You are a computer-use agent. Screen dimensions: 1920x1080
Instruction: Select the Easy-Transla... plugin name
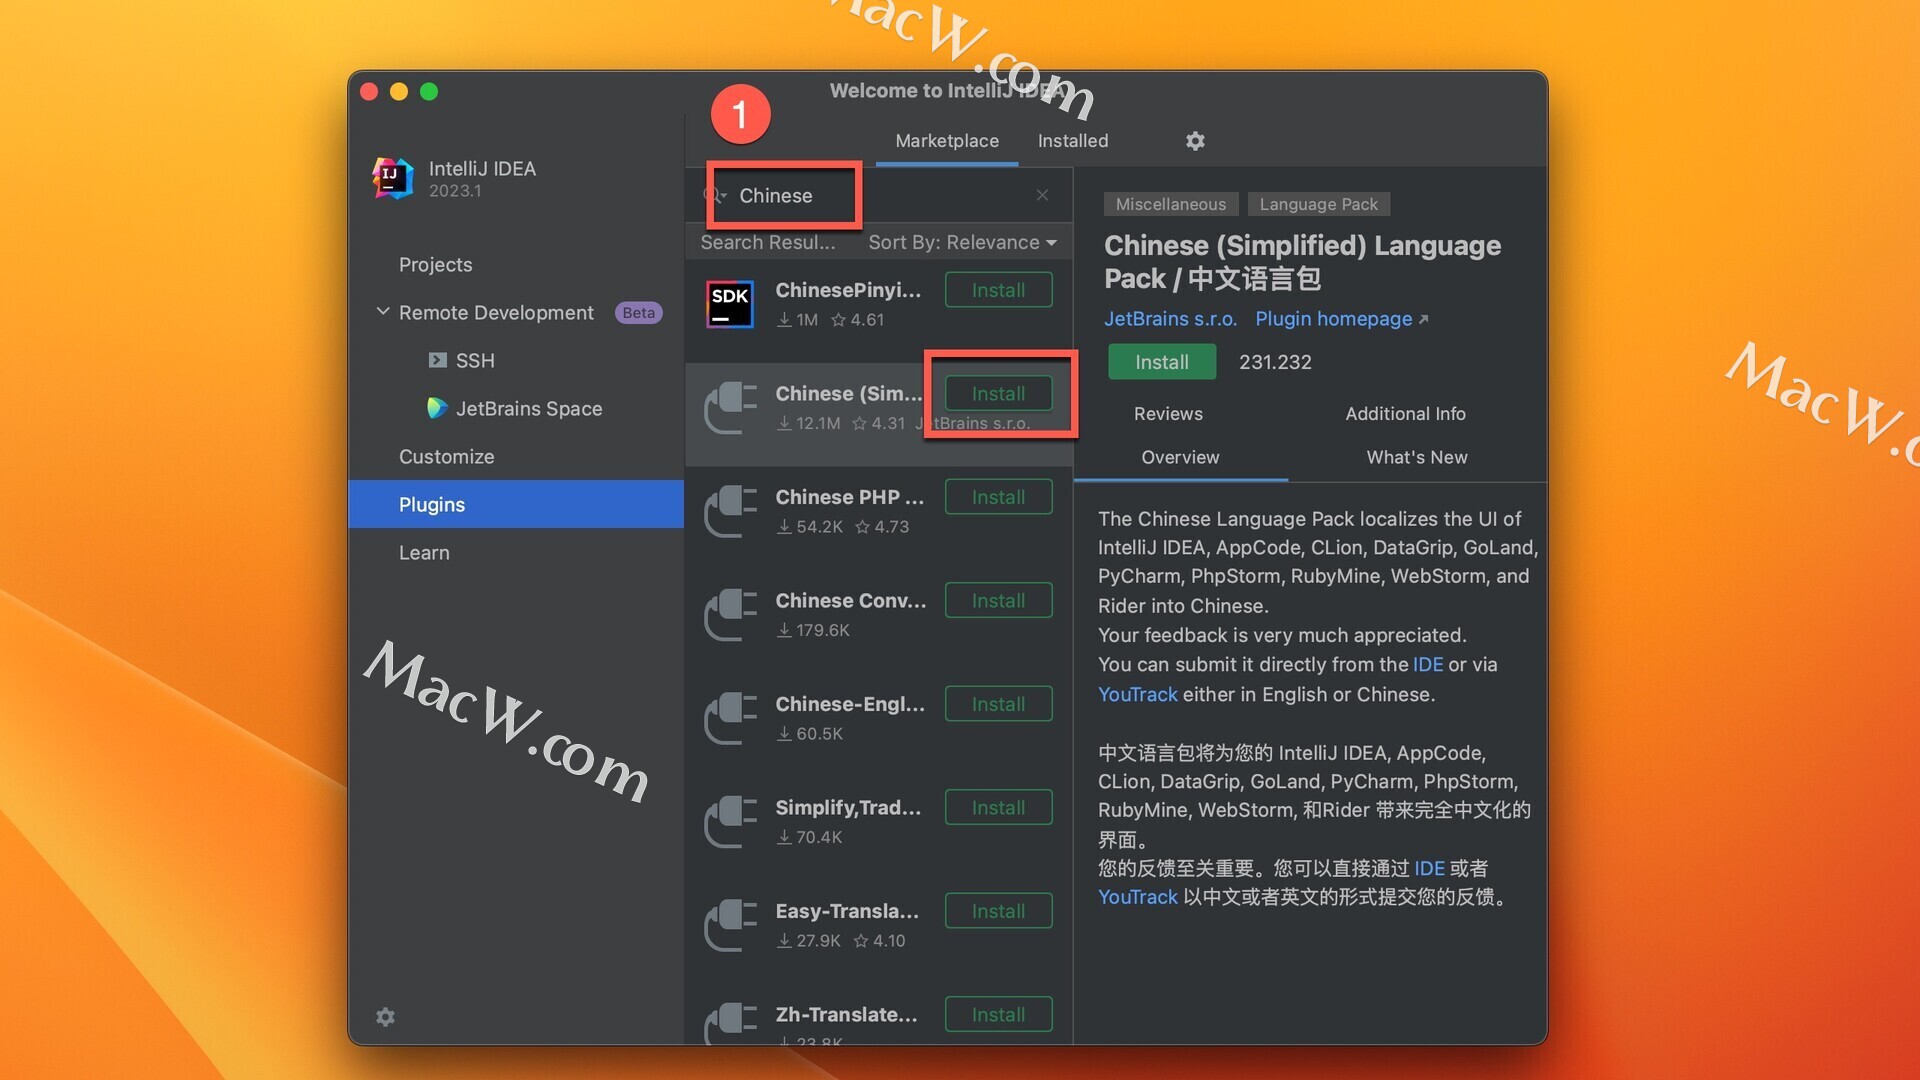[x=847, y=911]
